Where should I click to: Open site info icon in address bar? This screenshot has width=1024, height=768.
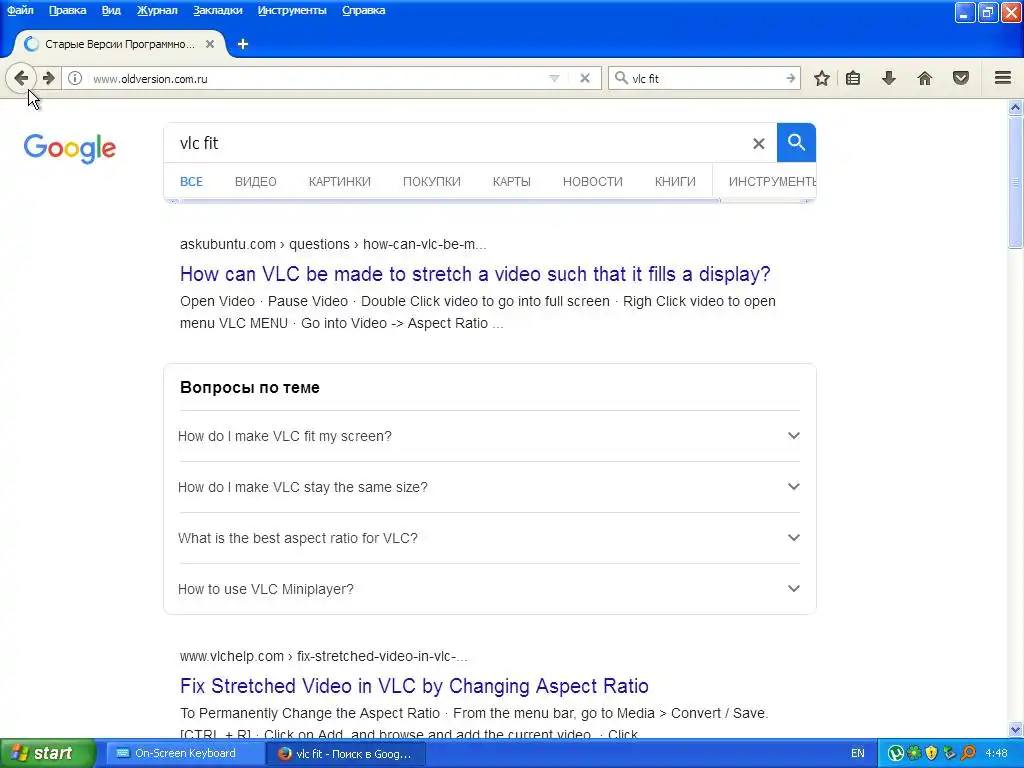(x=75, y=78)
